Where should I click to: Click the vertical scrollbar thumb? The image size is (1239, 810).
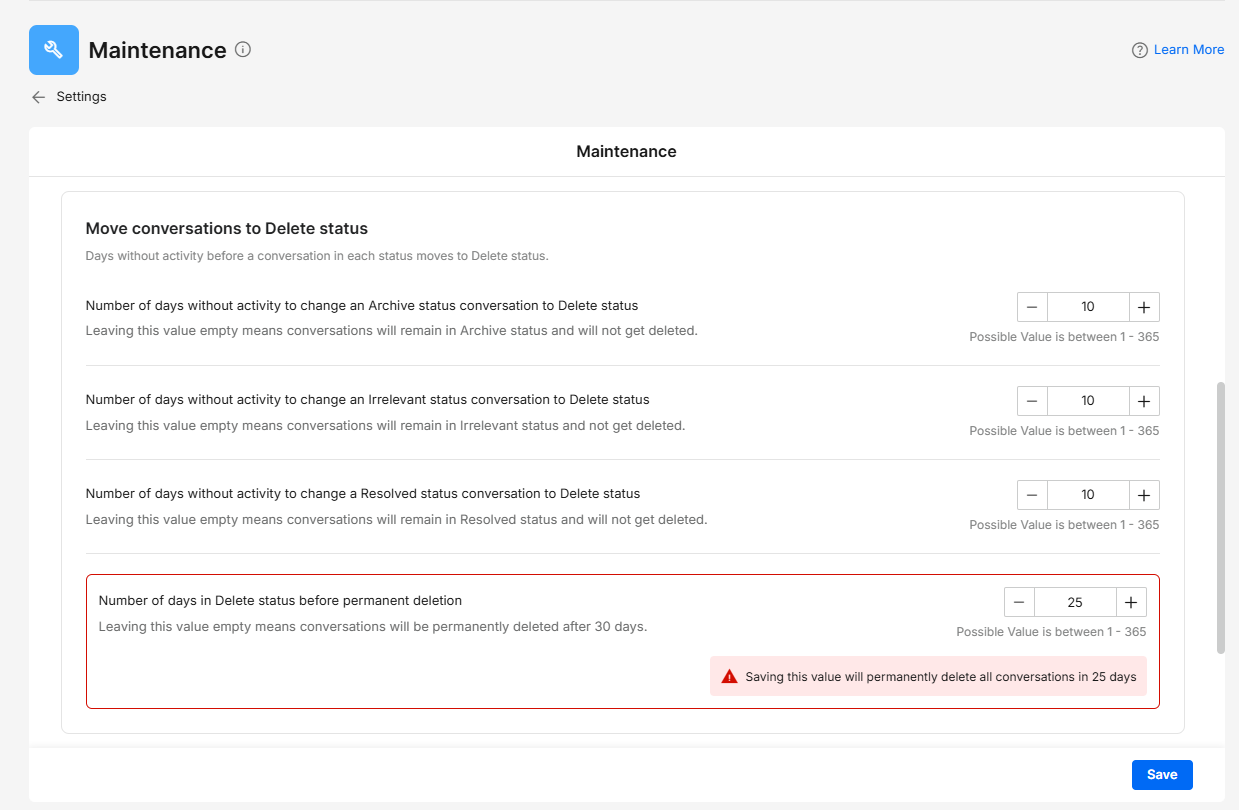pos(1220,517)
